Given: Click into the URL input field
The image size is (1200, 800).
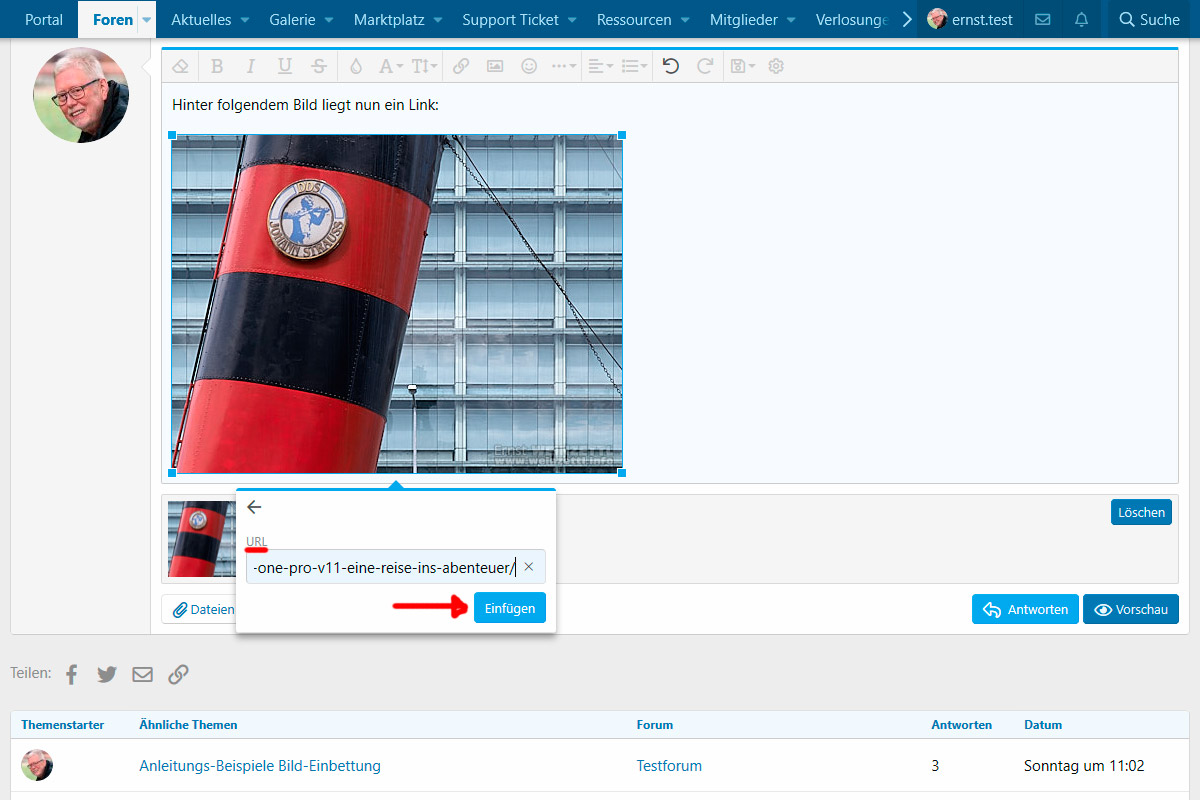Looking at the screenshot, I should (396, 567).
